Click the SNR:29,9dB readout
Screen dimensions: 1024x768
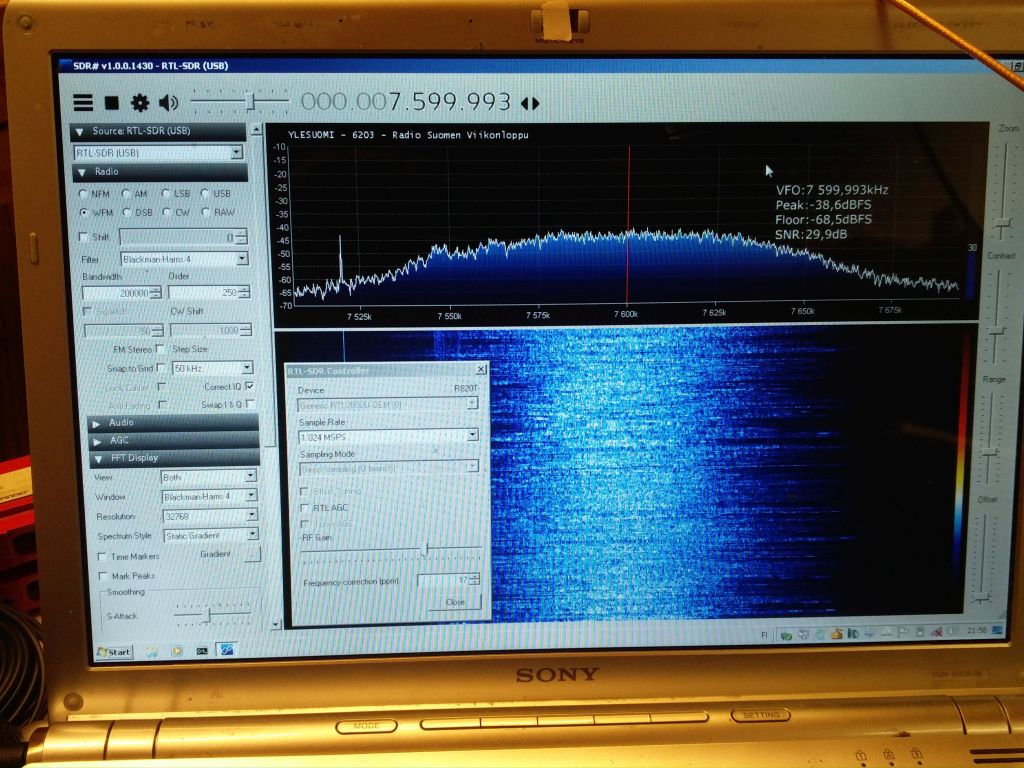click(811, 234)
